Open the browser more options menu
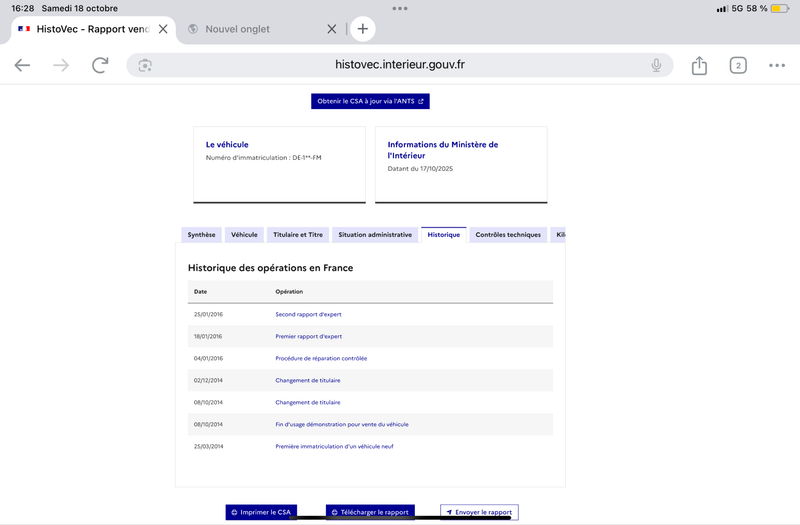Screen dimensions: 800x525 pos(777,66)
